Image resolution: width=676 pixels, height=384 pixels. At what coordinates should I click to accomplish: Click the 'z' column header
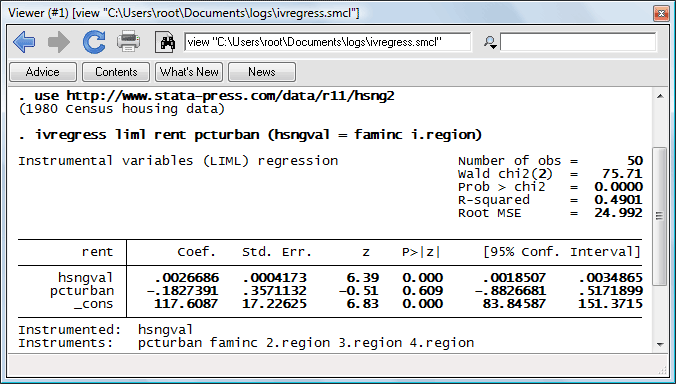coord(366,253)
